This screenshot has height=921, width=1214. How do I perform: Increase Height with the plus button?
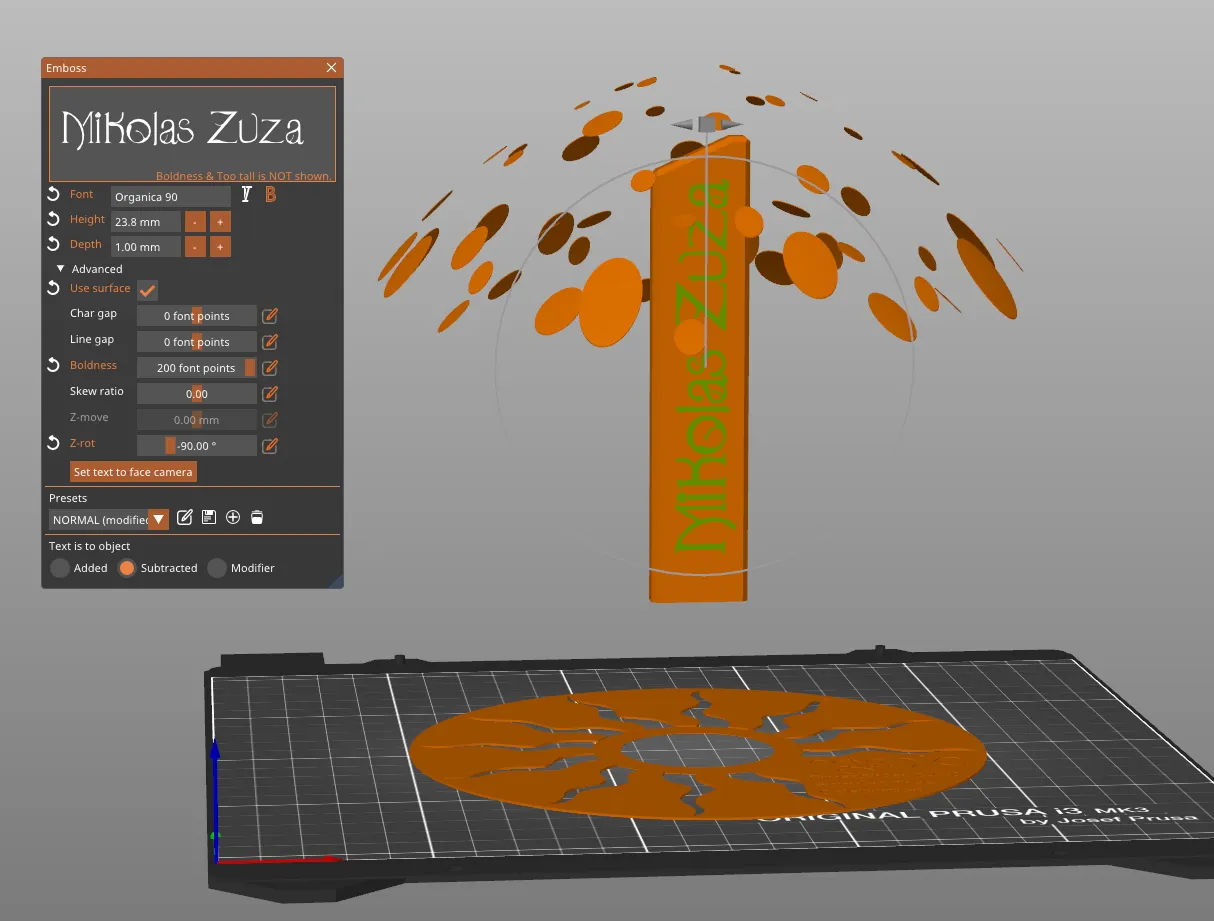pos(221,222)
